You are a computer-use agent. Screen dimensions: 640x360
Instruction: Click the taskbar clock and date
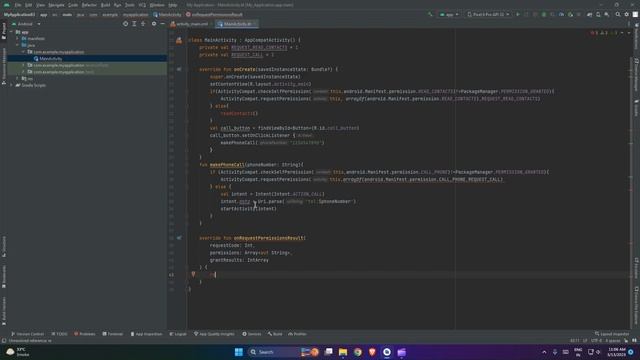click(616, 352)
